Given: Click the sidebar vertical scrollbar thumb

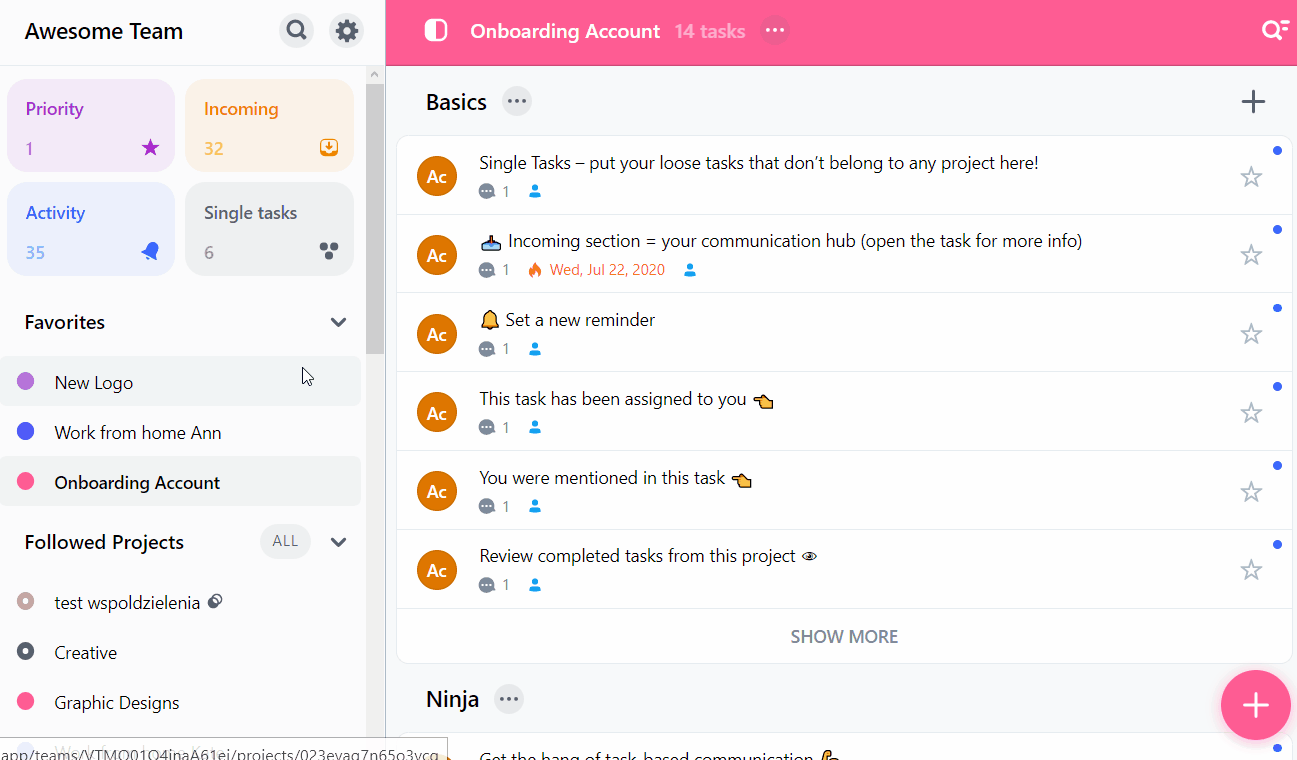Looking at the screenshot, I should point(375,219).
